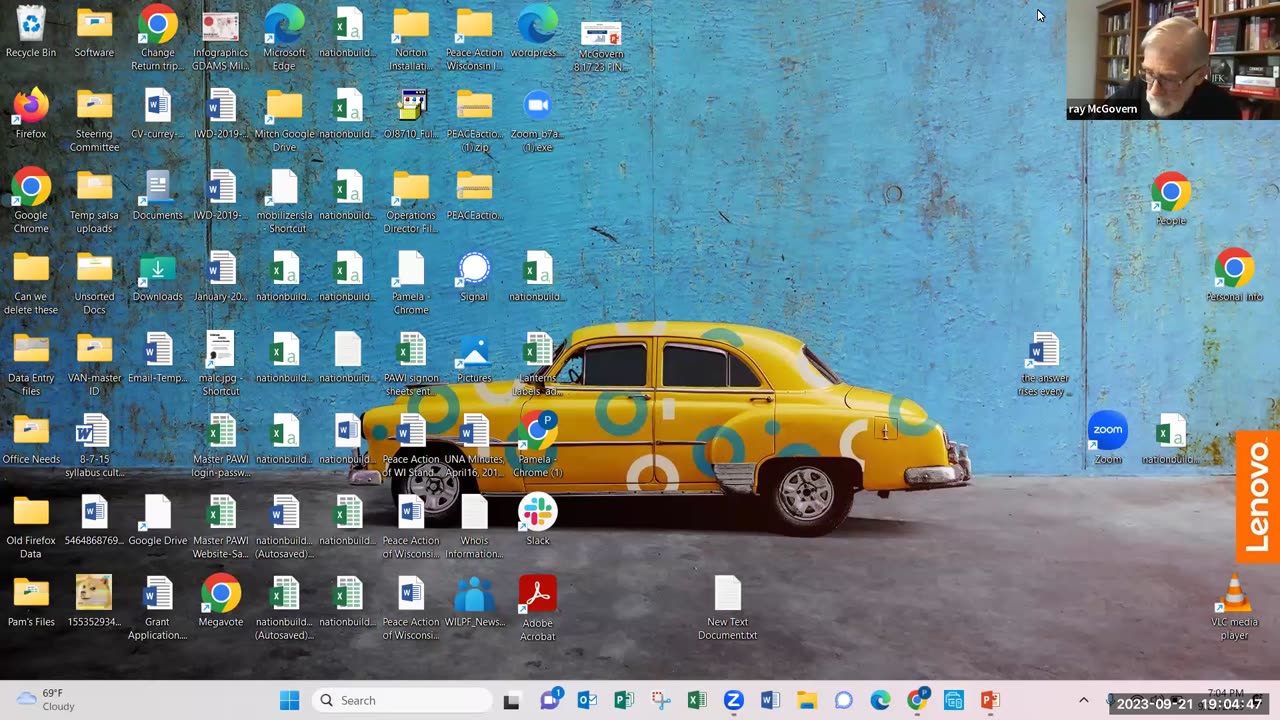Open the Unsorted Docs folder
The width and height of the screenshot is (1280, 720).
[x=94, y=282]
